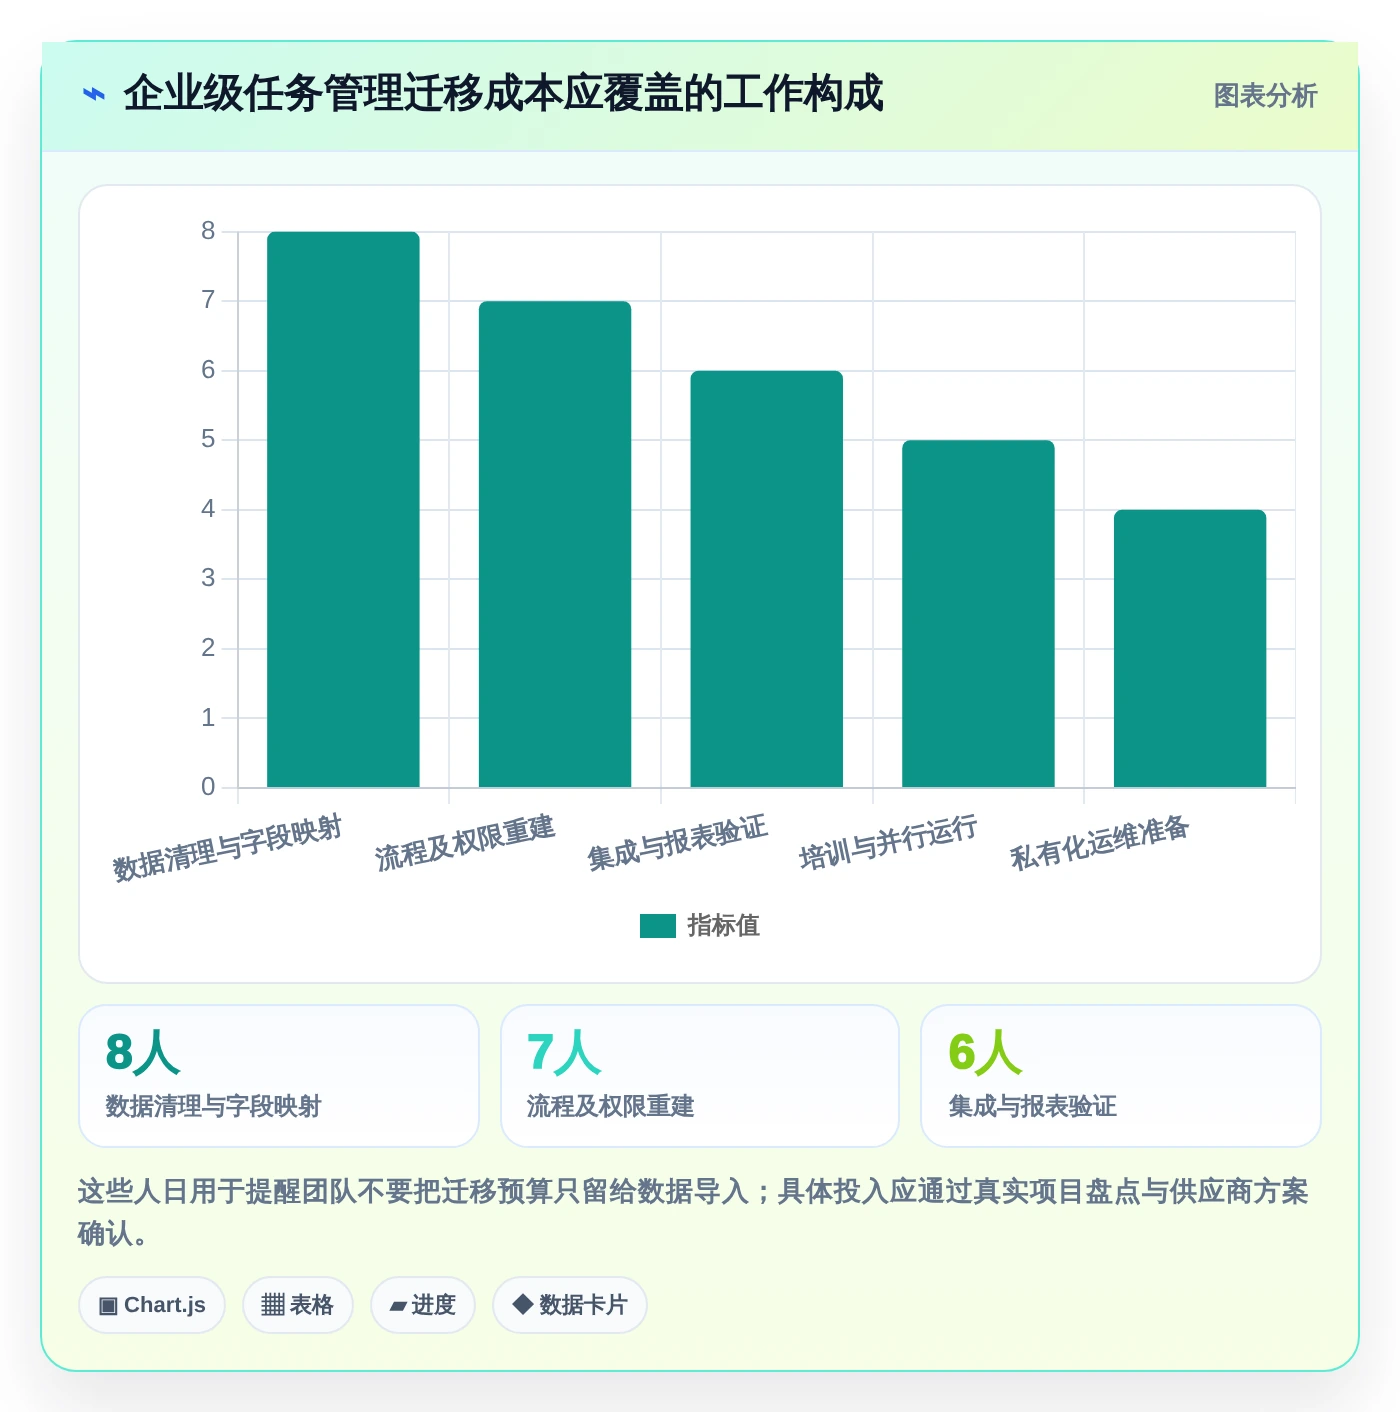Viewport: 1400px width, 1412px height.
Task: Click the lightning bolt icon beside the title
Action: click(x=94, y=95)
